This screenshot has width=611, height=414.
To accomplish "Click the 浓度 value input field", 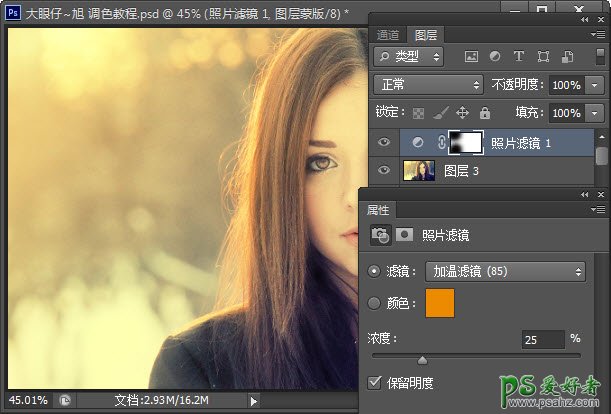I will coord(542,340).
